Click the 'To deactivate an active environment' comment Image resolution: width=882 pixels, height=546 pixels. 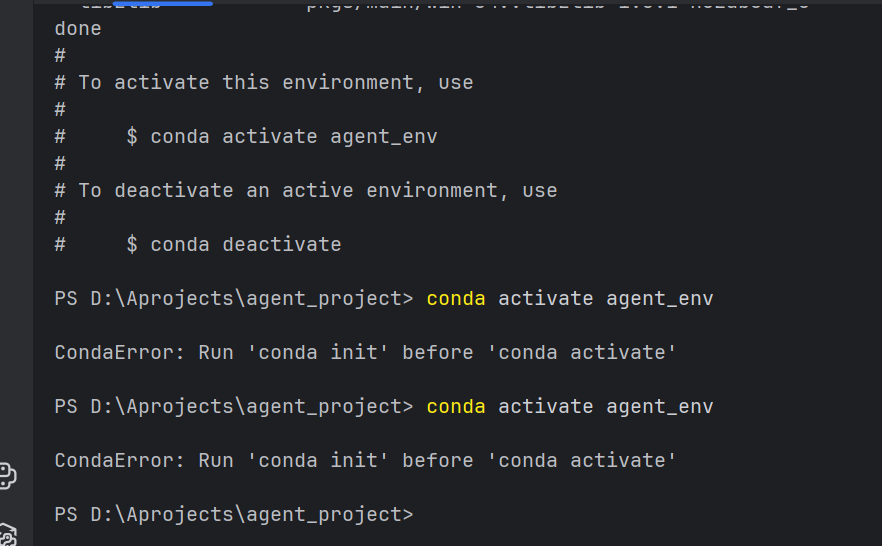[x=288, y=191]
